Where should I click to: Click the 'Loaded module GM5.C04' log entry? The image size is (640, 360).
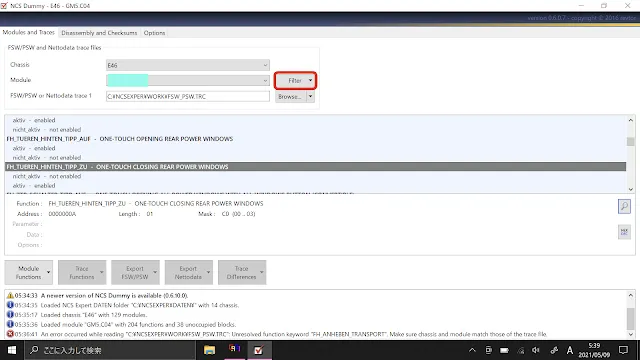(x=121, y=324)
